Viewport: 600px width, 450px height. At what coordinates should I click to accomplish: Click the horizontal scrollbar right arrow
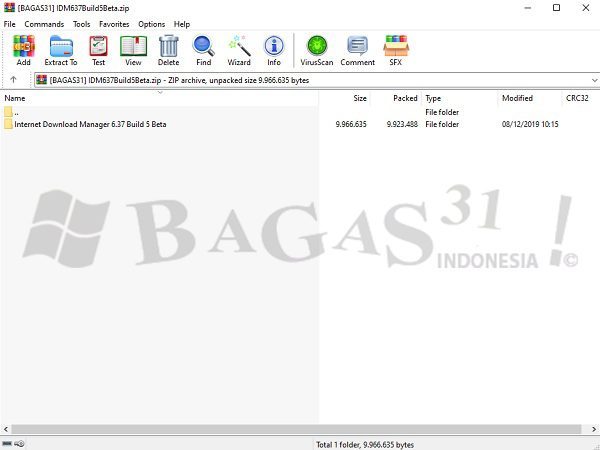594,429
